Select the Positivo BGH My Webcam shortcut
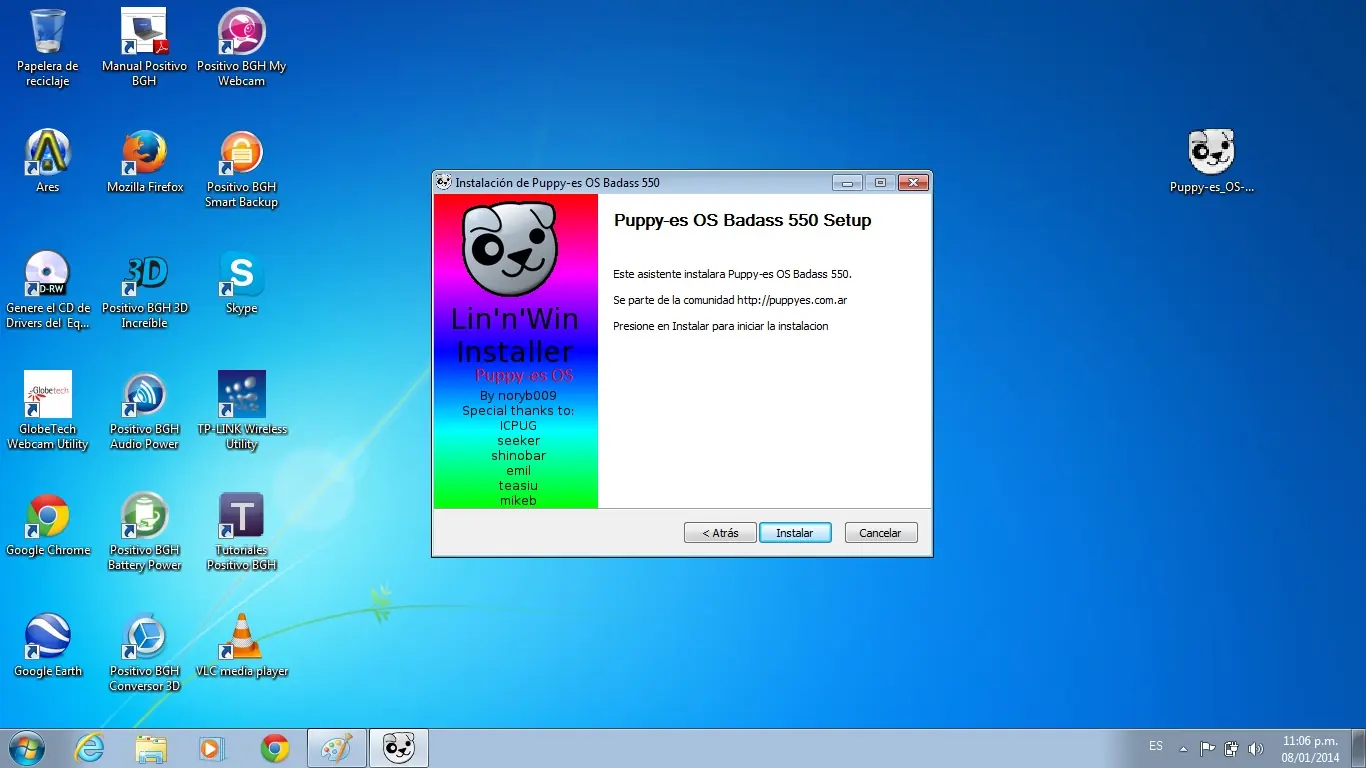Screen dimensions: 1366x768 (x=241, y=48)
